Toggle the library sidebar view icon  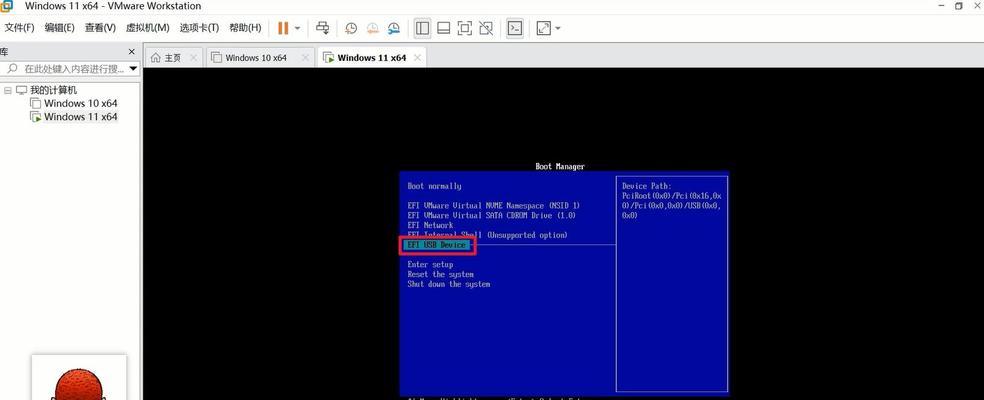pos(422,28)
